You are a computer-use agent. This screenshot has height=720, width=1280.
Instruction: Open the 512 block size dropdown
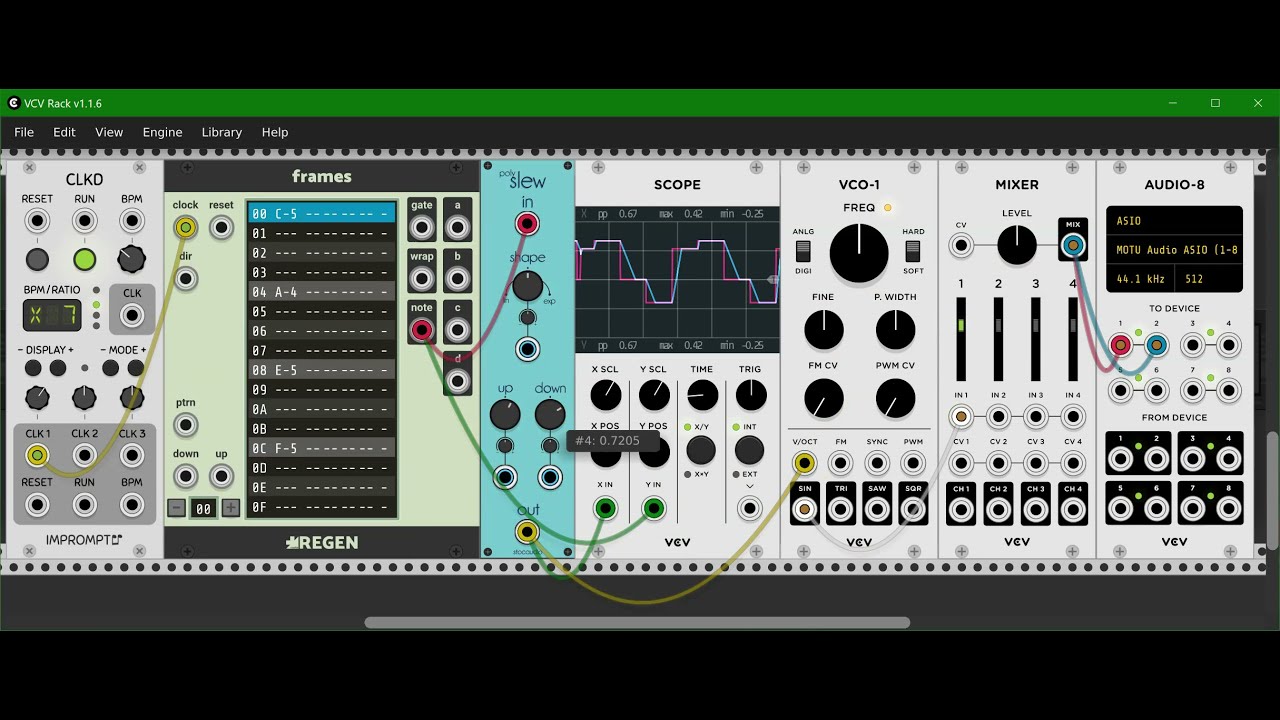(x=1210, y=279)
